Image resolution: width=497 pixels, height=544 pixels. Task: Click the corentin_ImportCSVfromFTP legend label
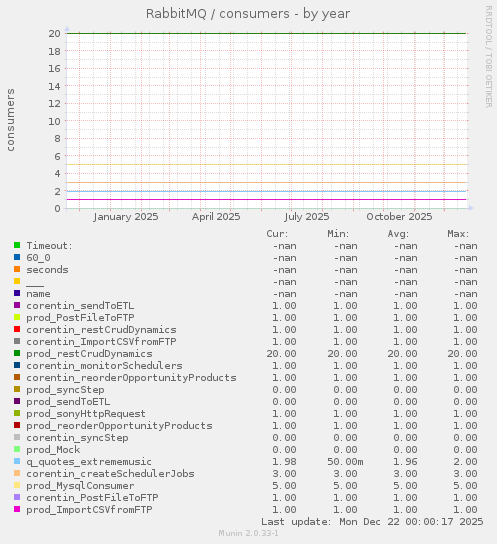click(101, 342)
